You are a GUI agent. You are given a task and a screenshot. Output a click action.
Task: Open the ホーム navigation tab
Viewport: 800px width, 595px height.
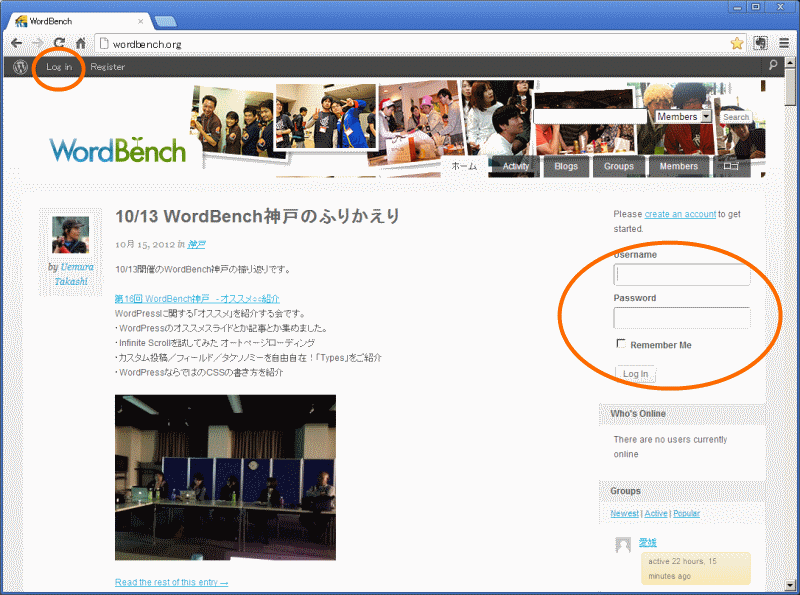(464, 166)
